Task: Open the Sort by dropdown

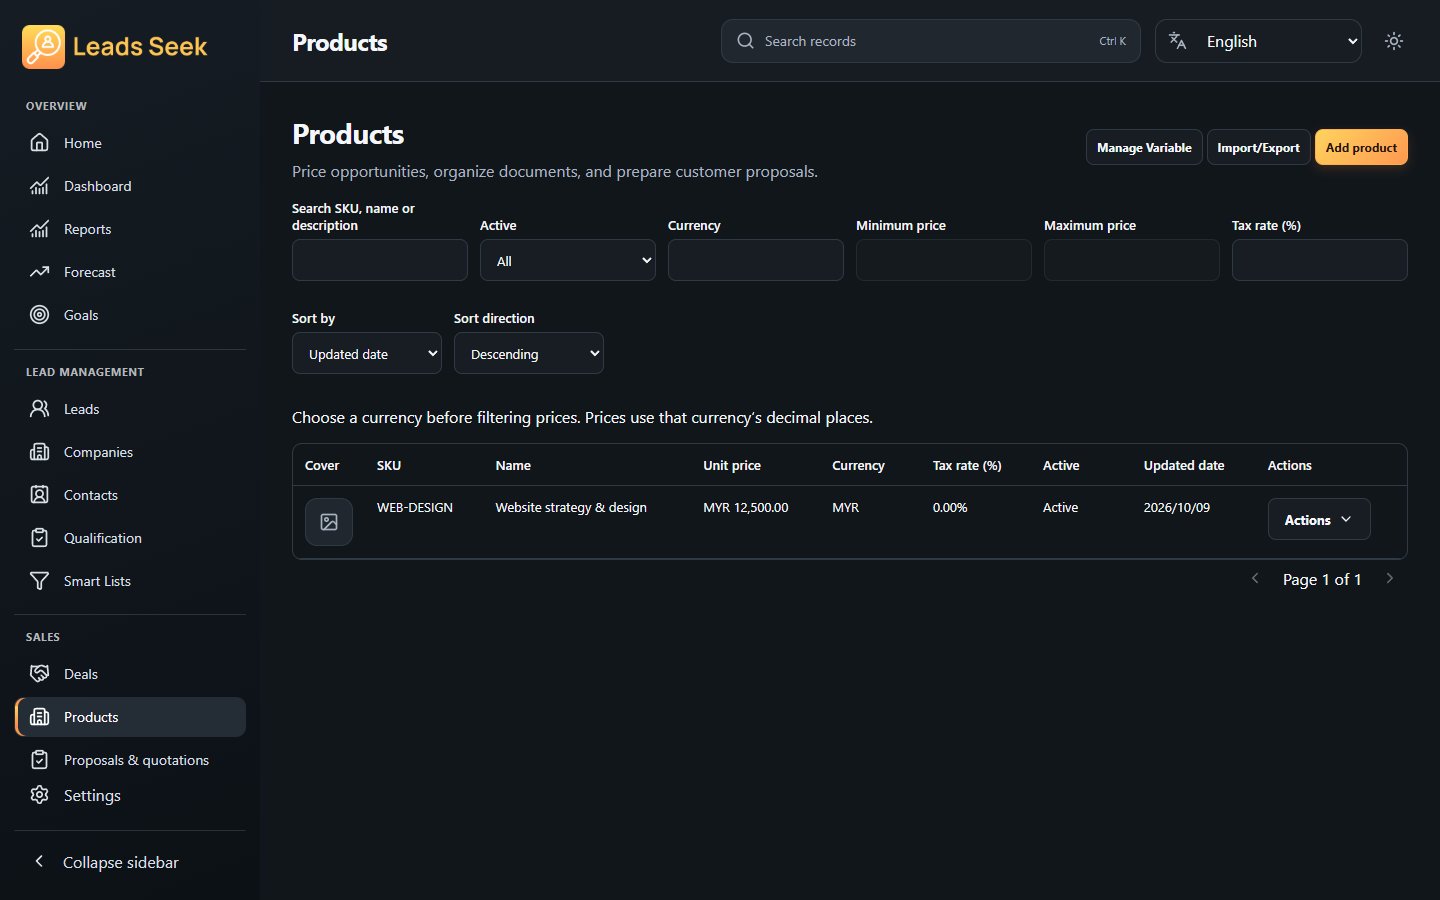Action: 367,354
